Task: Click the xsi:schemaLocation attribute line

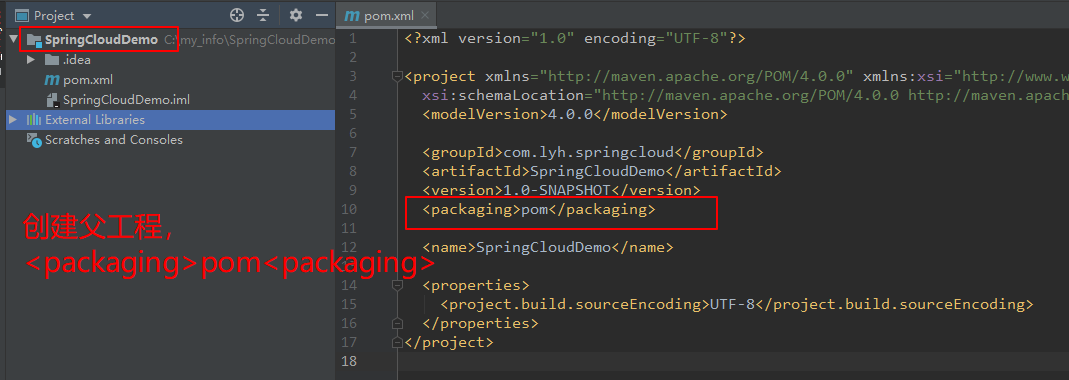Action: pyautogui.click(x=745, y=96)
